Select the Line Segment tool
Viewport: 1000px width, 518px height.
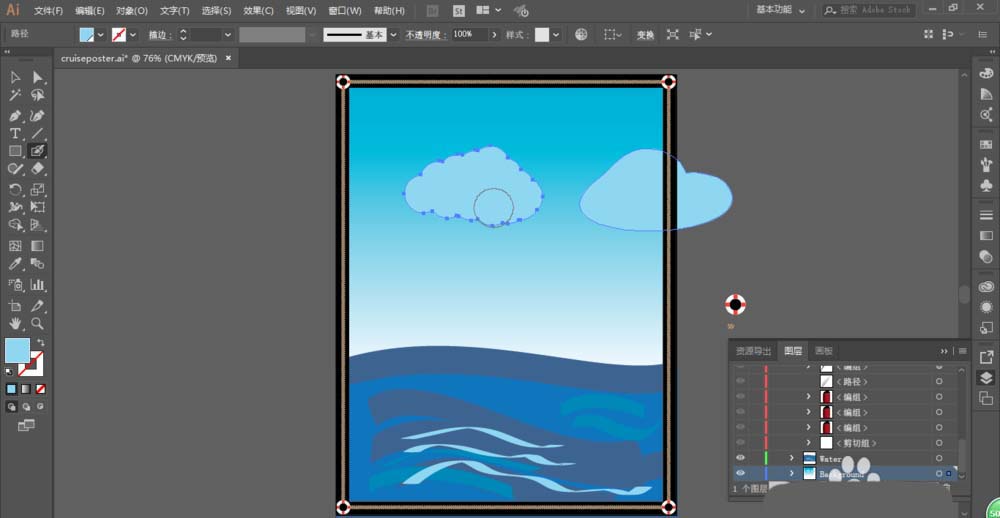tap(38, 133)
